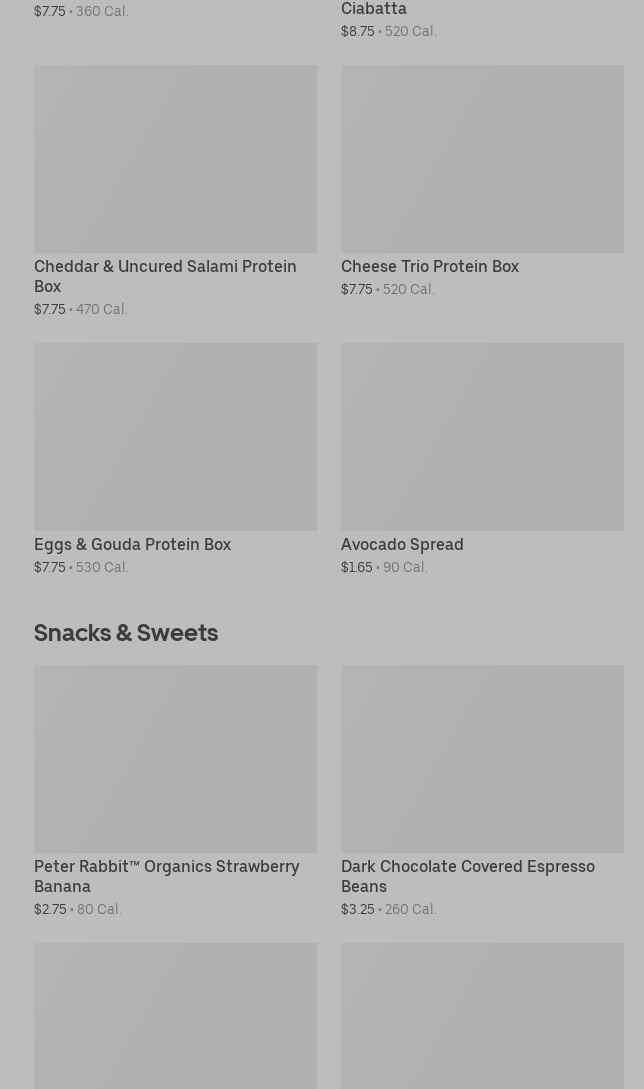The width and height of the screenshot is (644, 1089).
Task: Click Cheese Trio Protein Box title
Action: click(430, 267)
